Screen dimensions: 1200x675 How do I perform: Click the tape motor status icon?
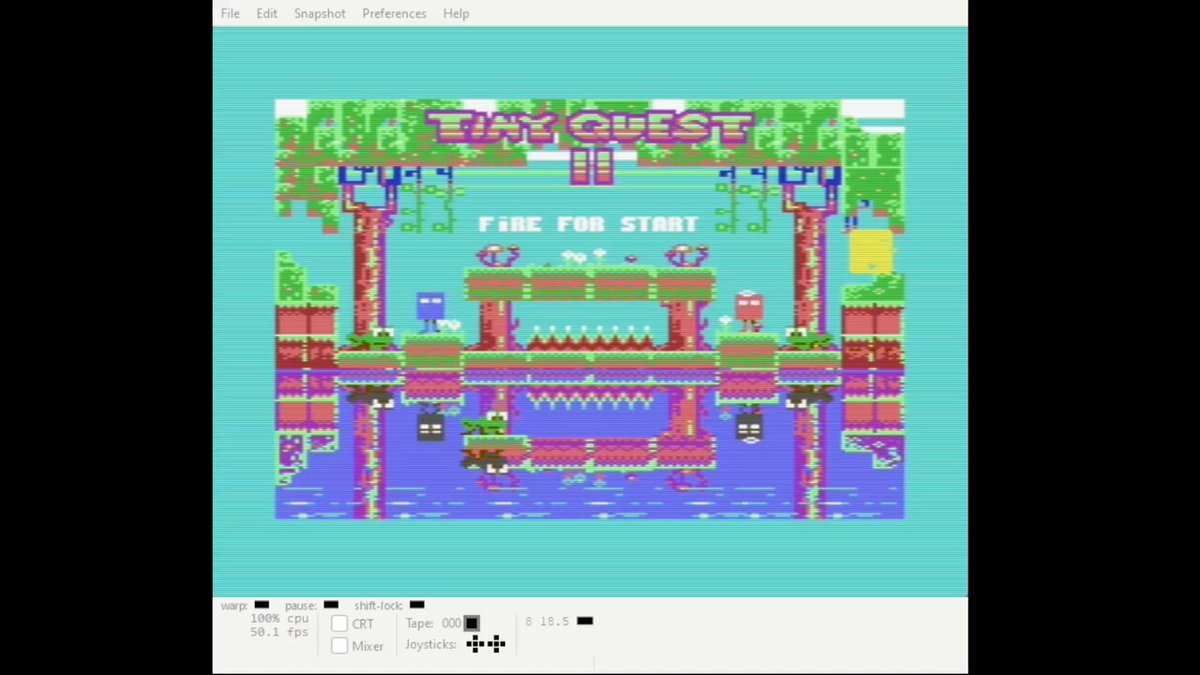point(471,623)
